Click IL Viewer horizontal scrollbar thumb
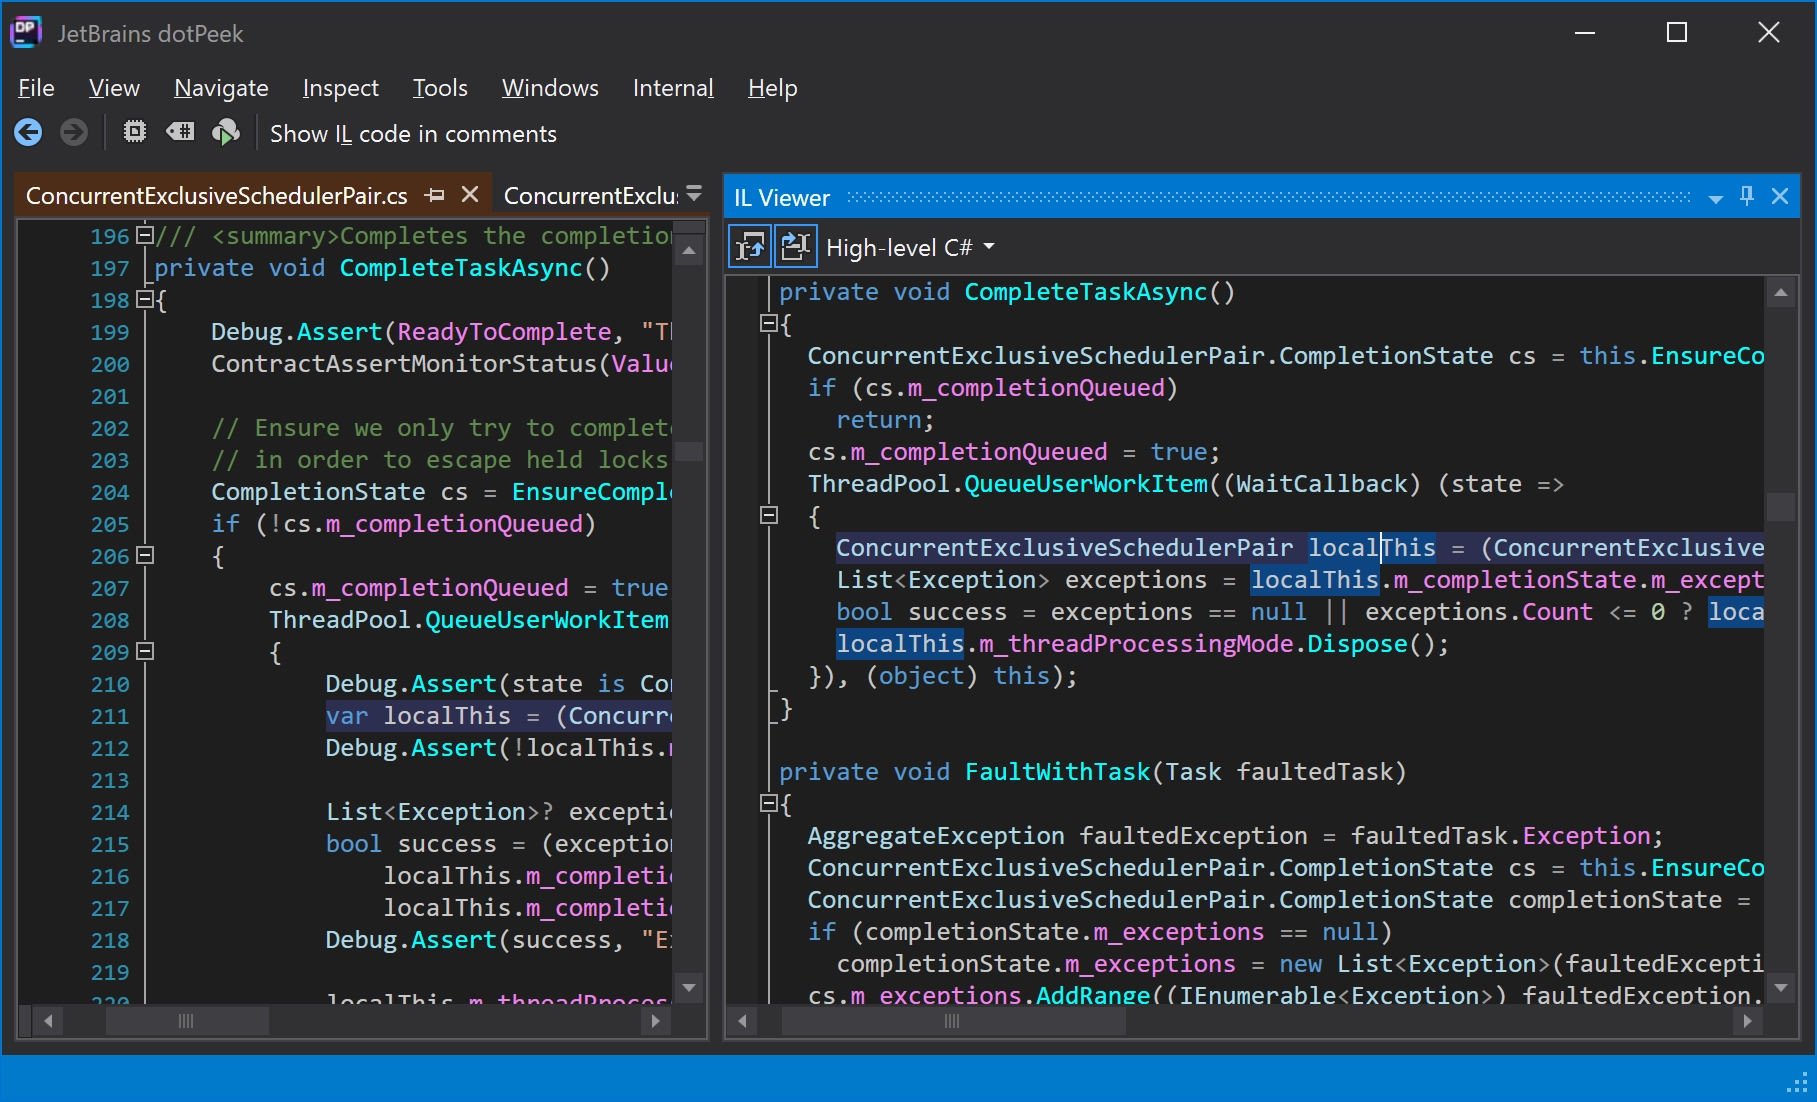The image size is (1817, 1102). pos(953,1021)
